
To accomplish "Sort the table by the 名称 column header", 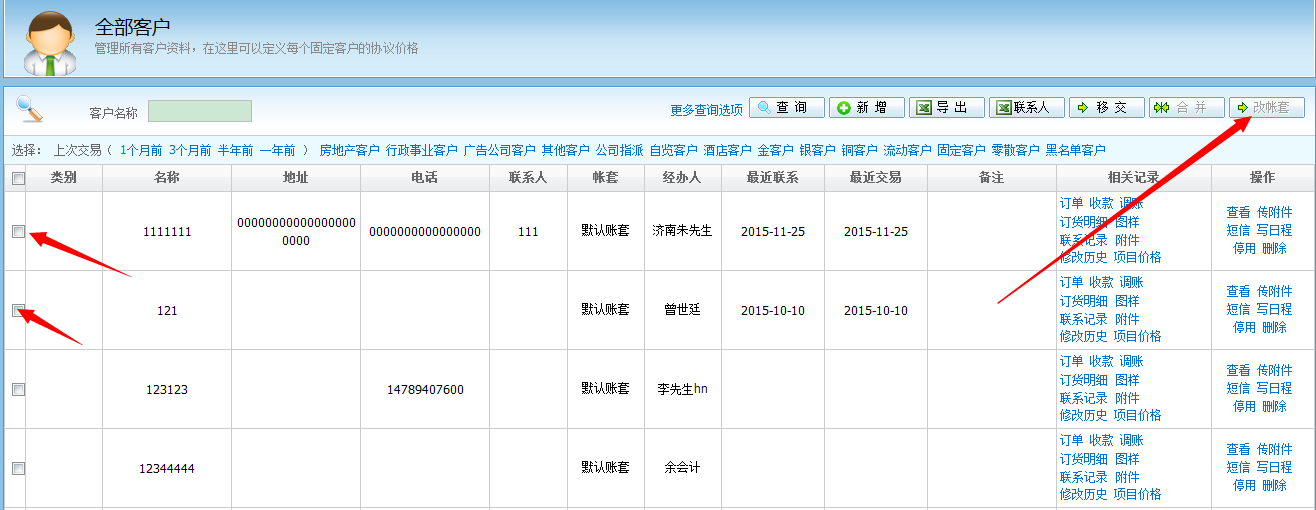I will (x=167, y=178).
